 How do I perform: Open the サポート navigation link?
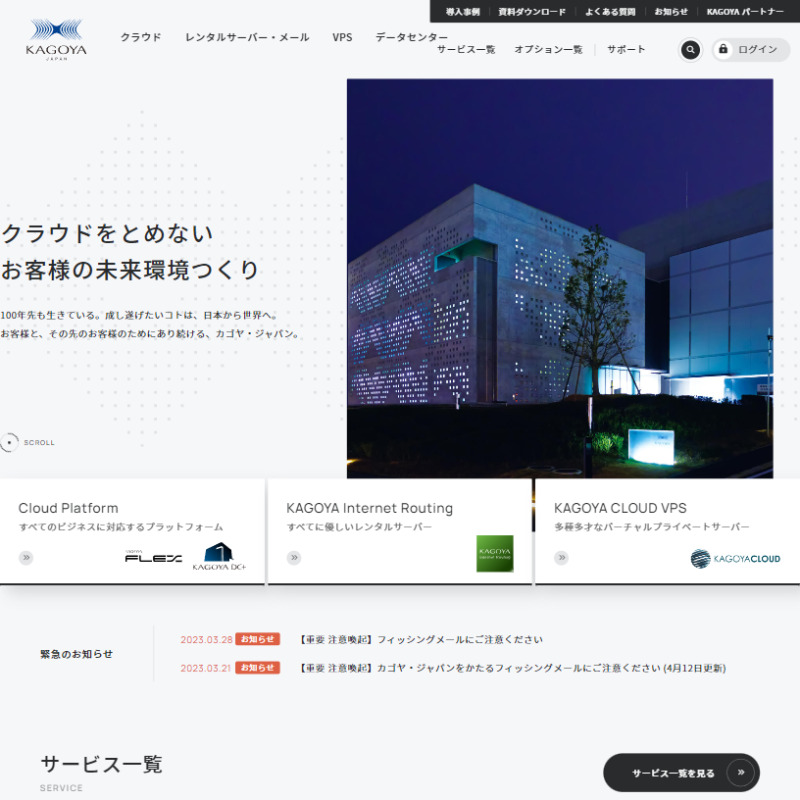point(626,49)
